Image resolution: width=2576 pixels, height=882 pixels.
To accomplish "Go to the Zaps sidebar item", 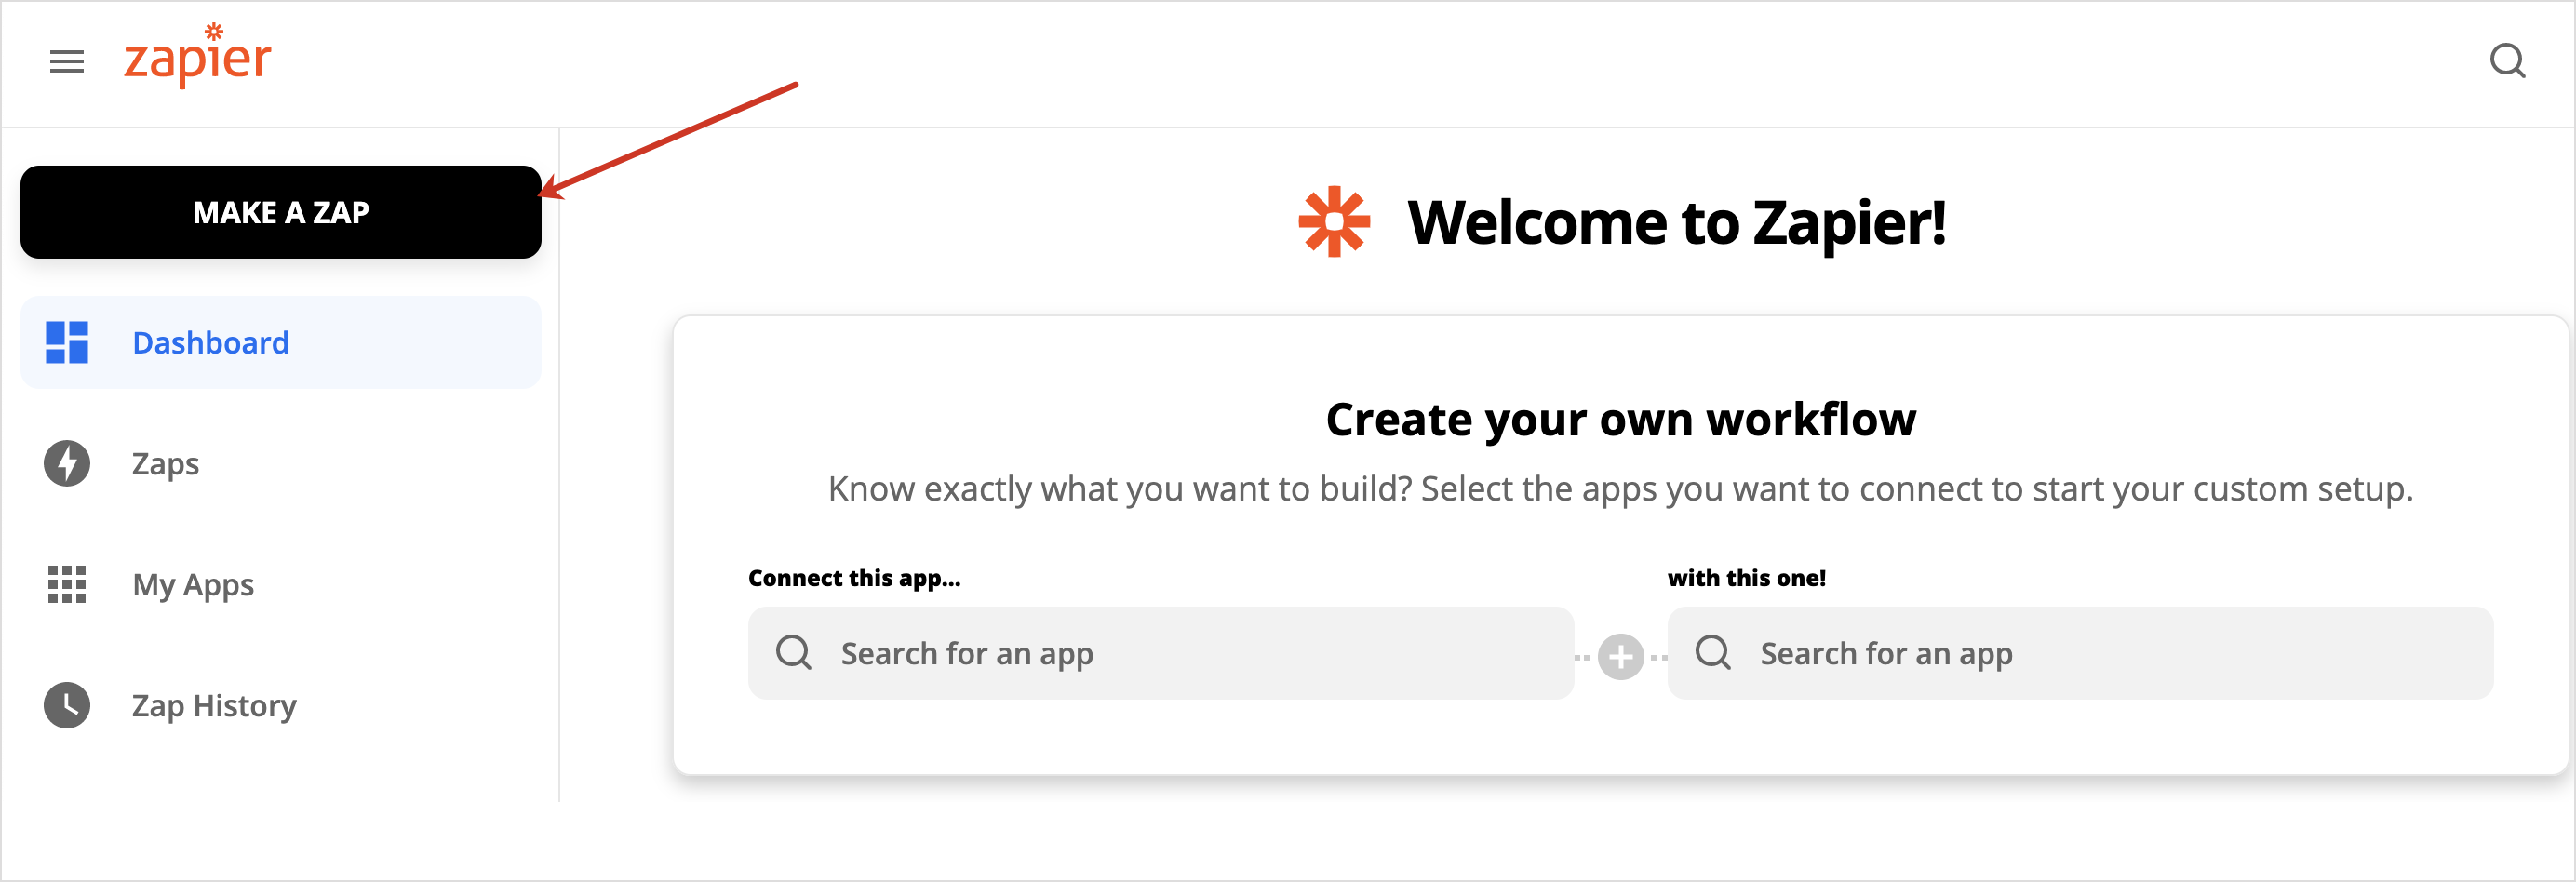I will pos(165,464).
